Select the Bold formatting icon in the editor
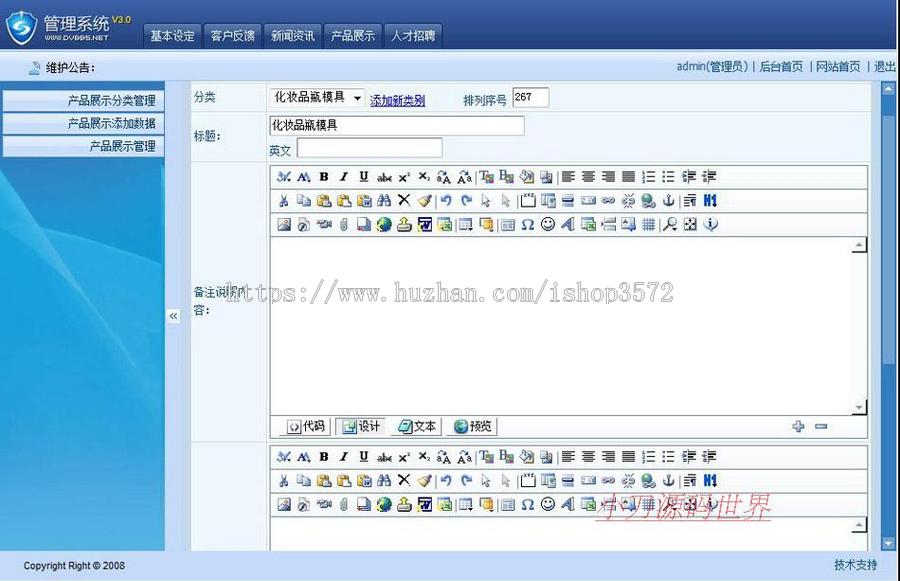Image resolution: width=900 pixels, height=581 pixels. point(323,177)
